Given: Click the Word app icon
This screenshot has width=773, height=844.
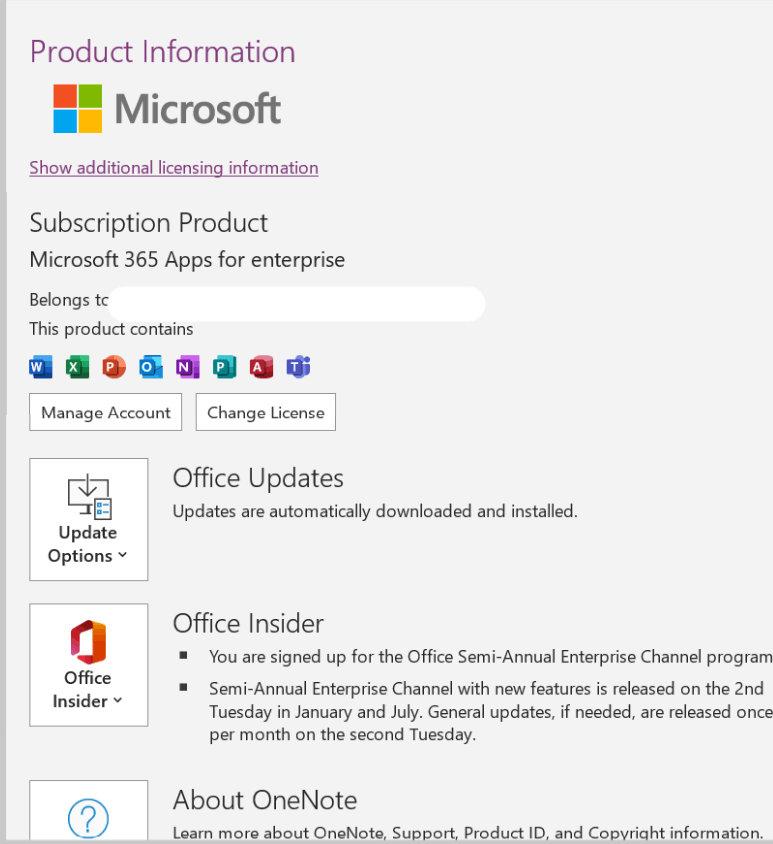Looking at the screenshot, I should pyautogui.click(x=41, y=367).
